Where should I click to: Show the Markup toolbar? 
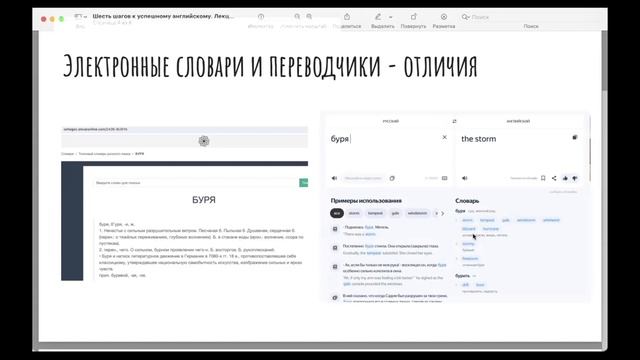[x=444, y=17]
